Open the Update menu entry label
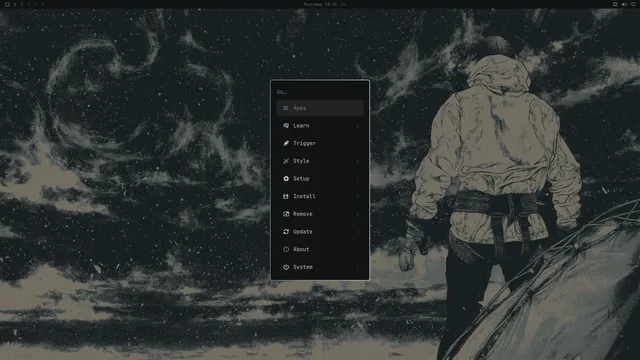 (x=302, y=231)
